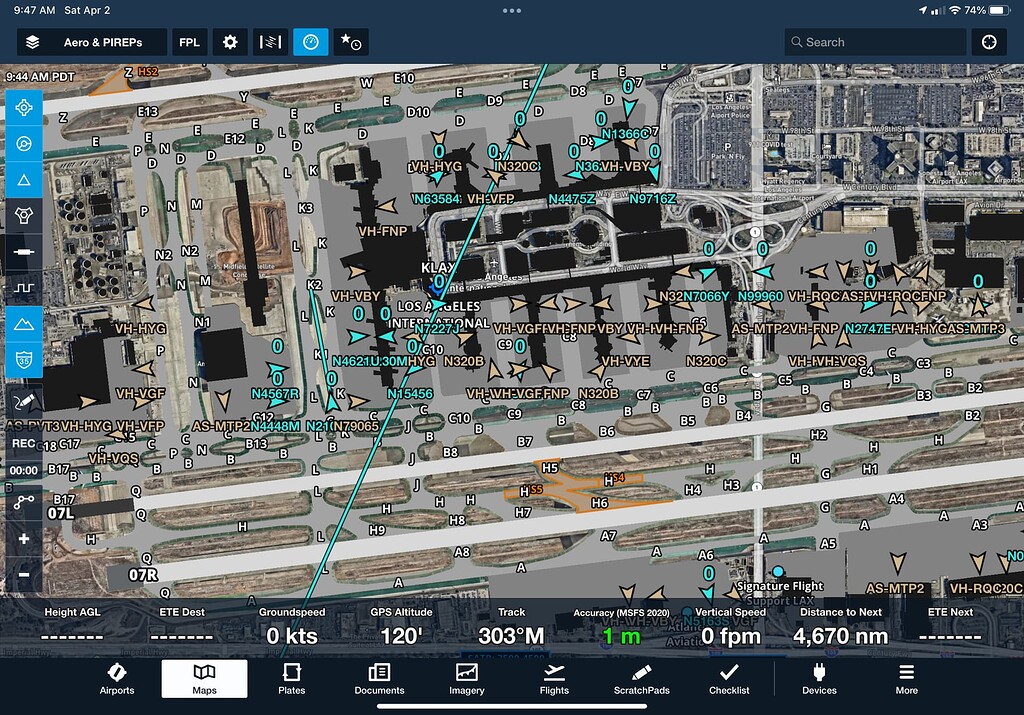Viewport: 1024px width, 715px height.
Task: Switch to the Airports tab
Action: [x=117, y=679]
